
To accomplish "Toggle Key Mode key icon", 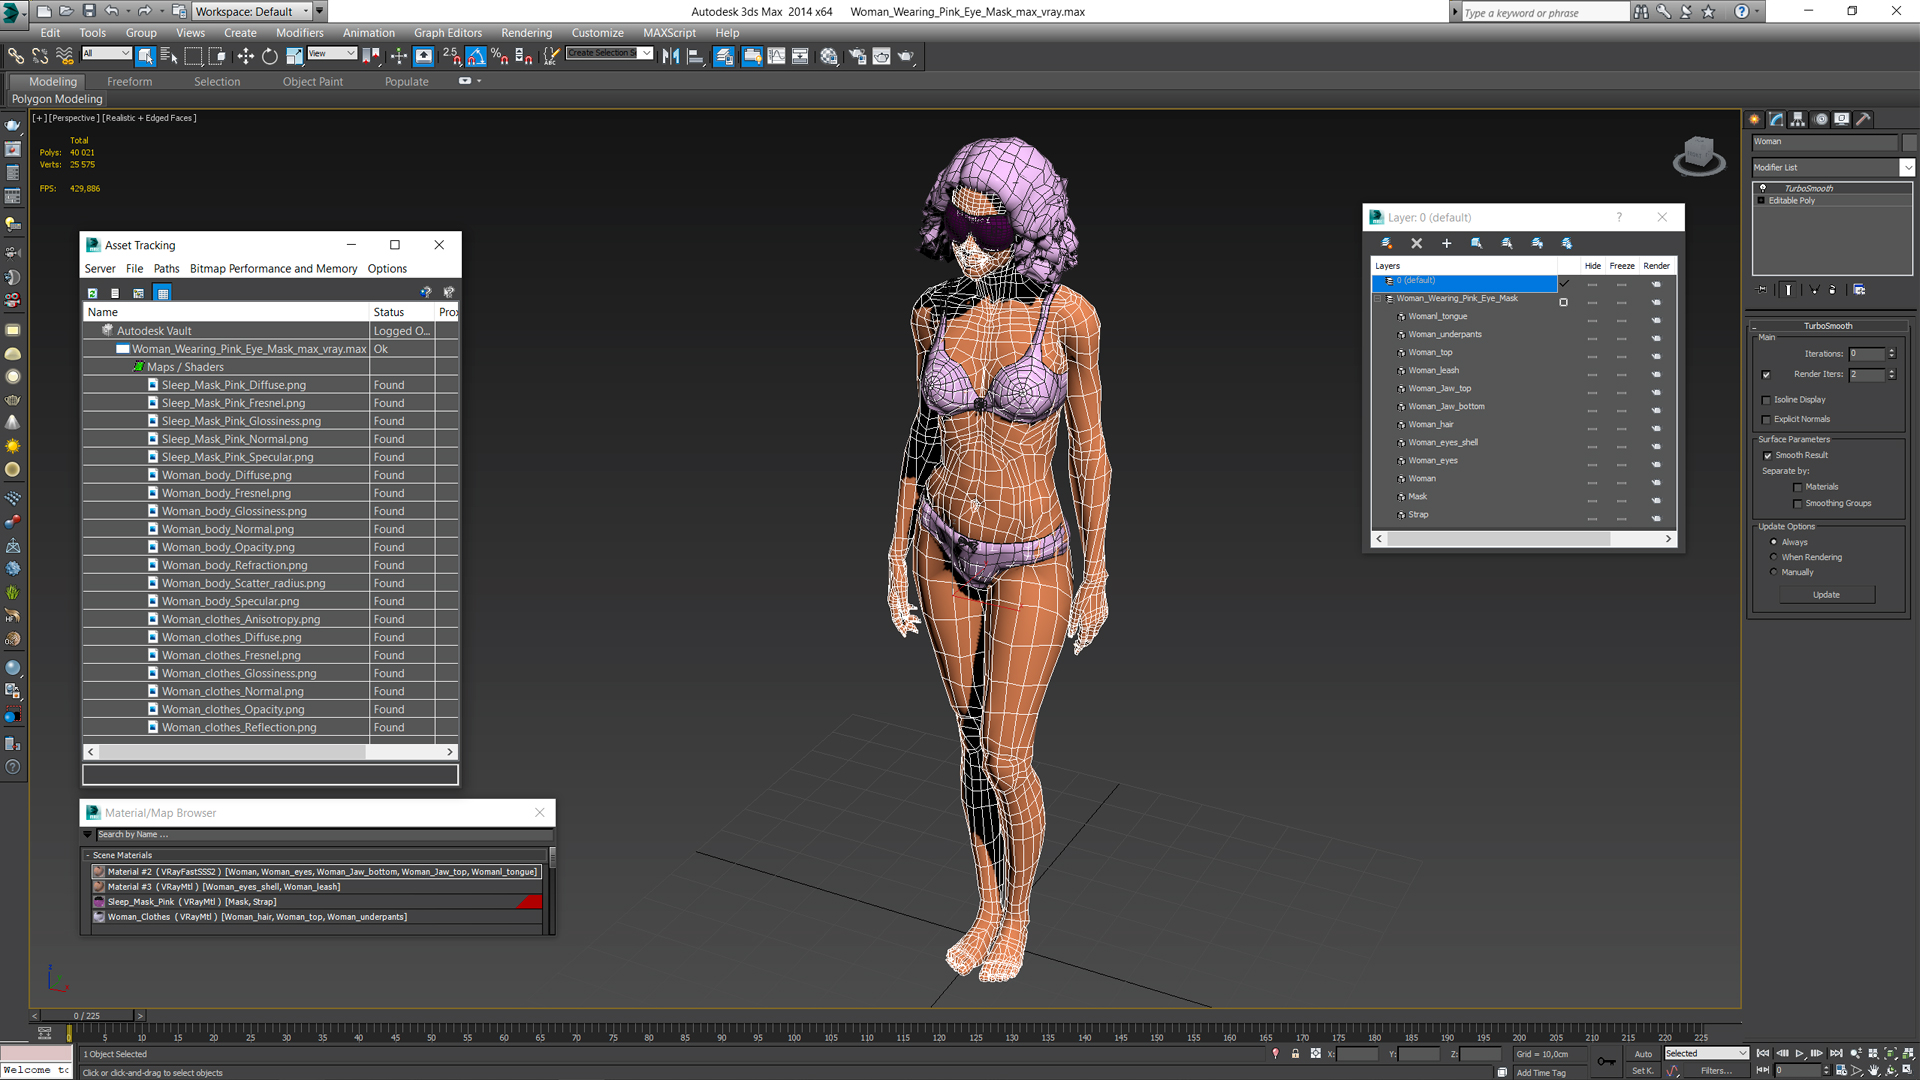I will (1606, 1062).
